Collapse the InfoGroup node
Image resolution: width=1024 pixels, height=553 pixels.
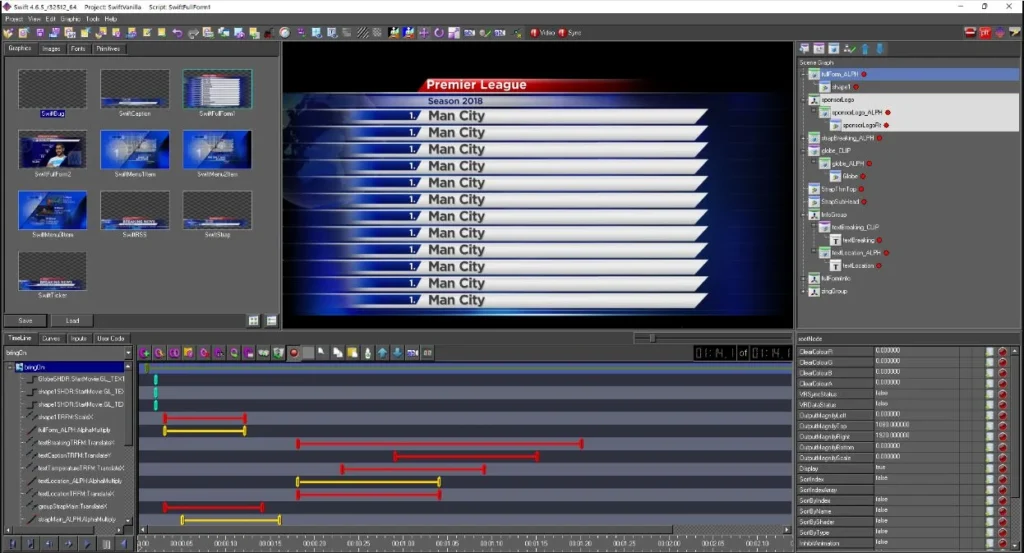click(x=803, y=215)
